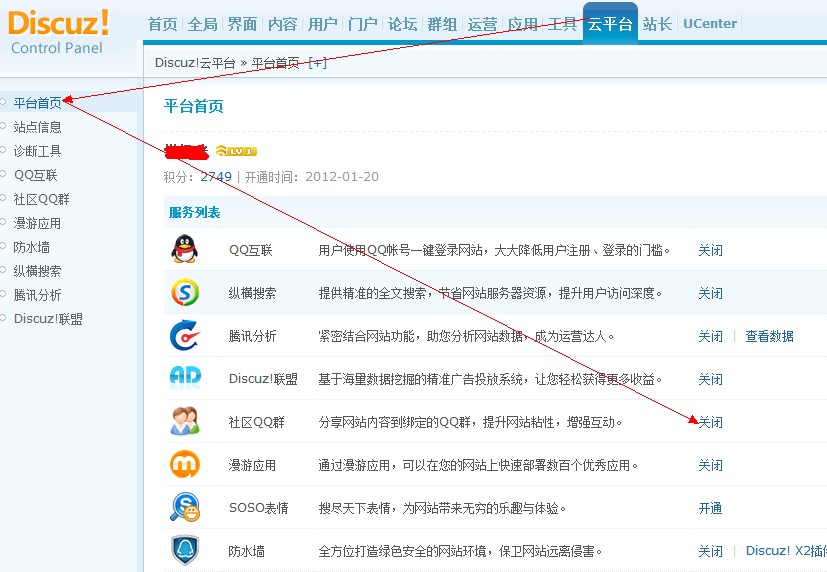Open QQ互联 in the sidebar
Screen dimensions: 827x572
coord(35,175)
